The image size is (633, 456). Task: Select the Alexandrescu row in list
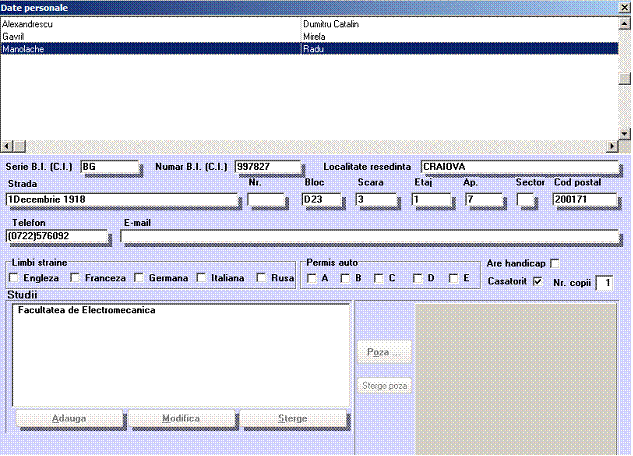pyautogui.click(x=150, y=23)
